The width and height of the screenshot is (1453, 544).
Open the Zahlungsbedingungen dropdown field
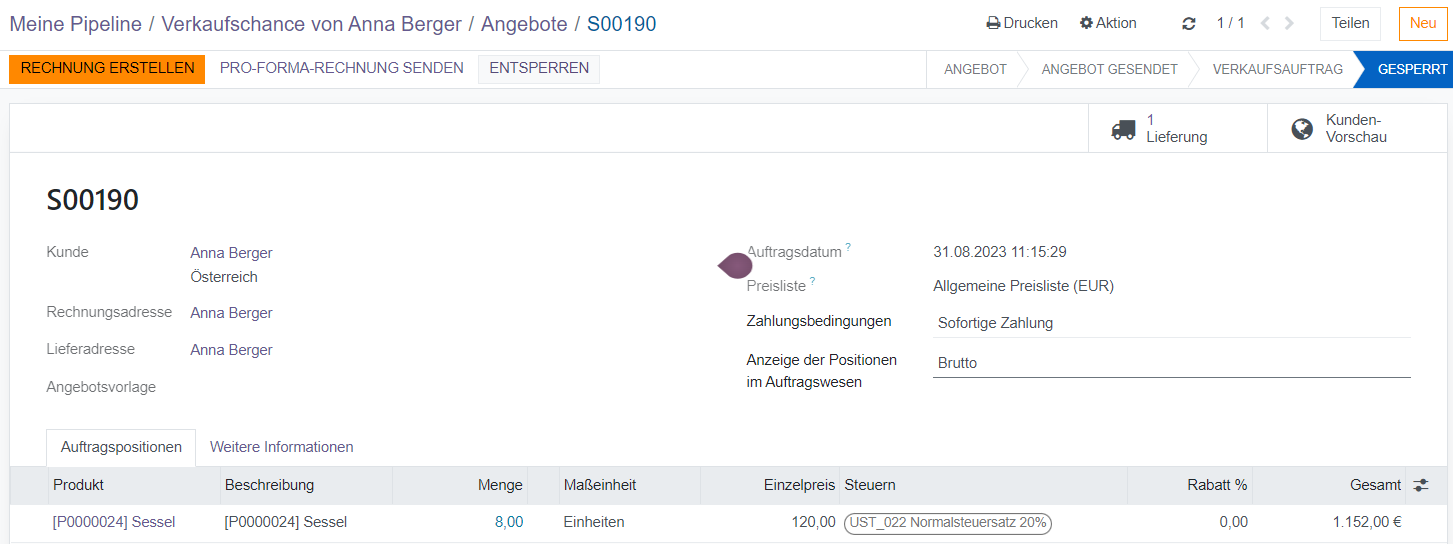[1170, 323]
